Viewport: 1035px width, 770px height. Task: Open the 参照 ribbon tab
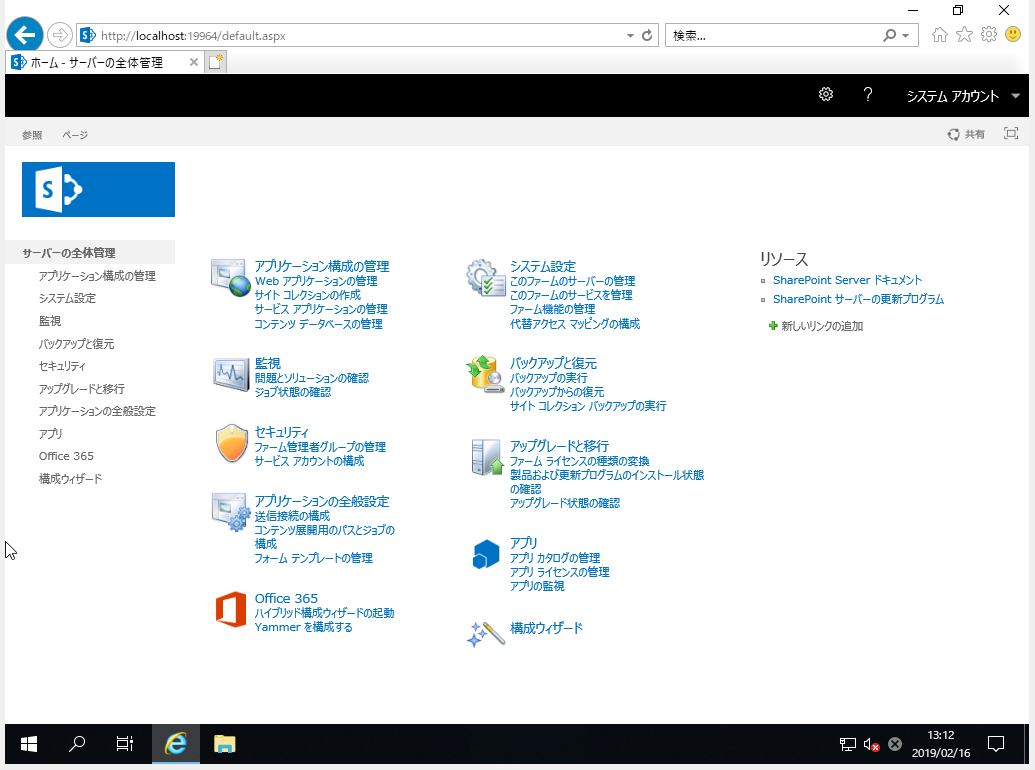point(32,135)
